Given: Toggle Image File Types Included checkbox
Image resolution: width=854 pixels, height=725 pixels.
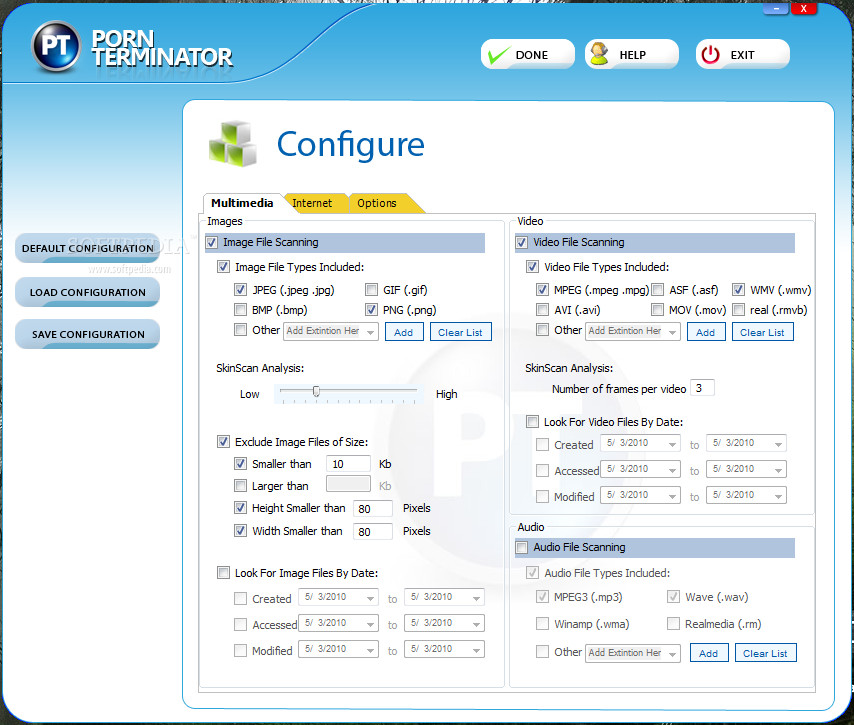Looking at the screenshot, I should (223, 267).
